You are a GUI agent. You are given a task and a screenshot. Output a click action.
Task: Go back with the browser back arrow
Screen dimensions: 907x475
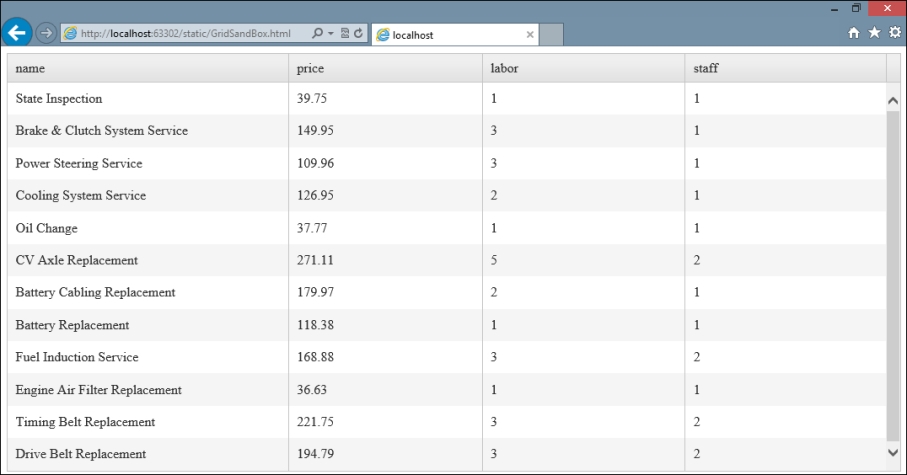17,32
